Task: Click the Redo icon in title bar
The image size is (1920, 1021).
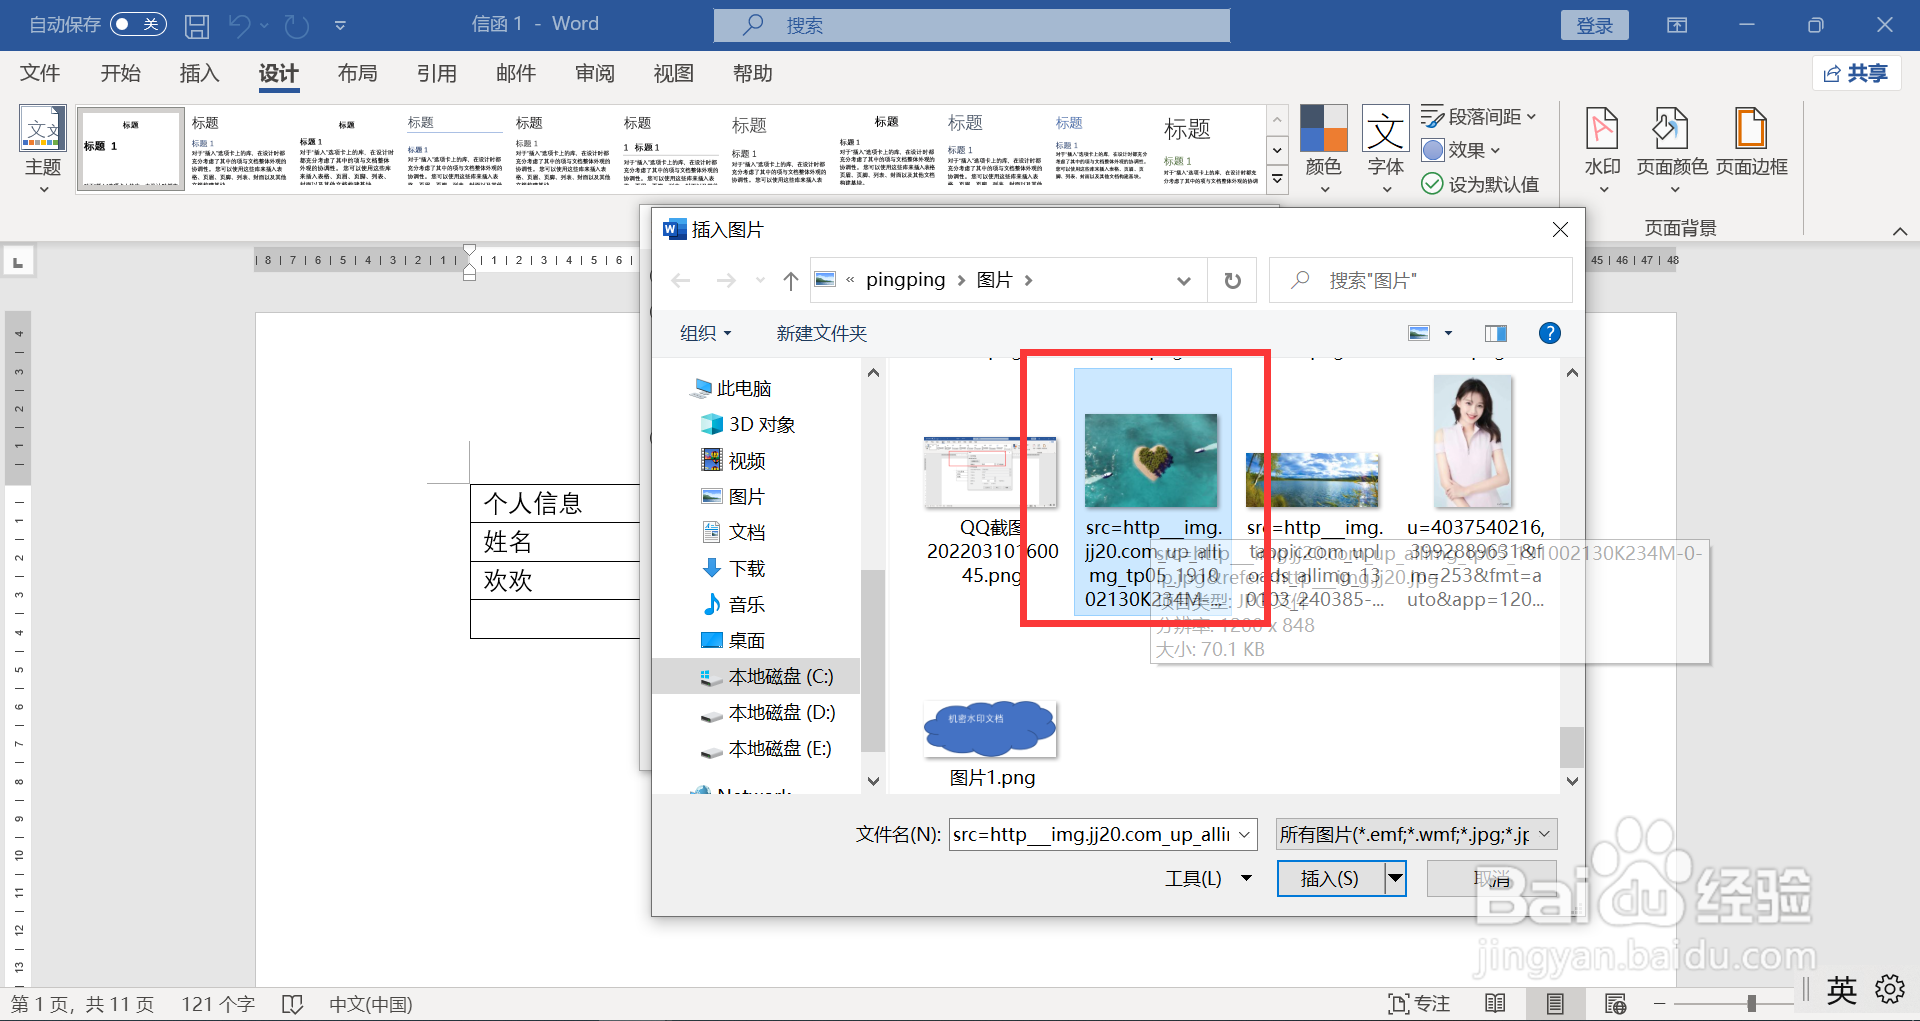Action: (x=297, y=25)
